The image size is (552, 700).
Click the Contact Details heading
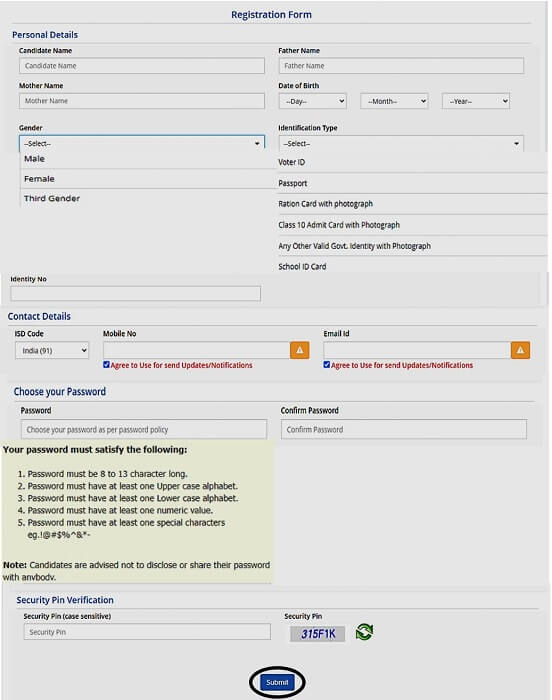point(39,316)
